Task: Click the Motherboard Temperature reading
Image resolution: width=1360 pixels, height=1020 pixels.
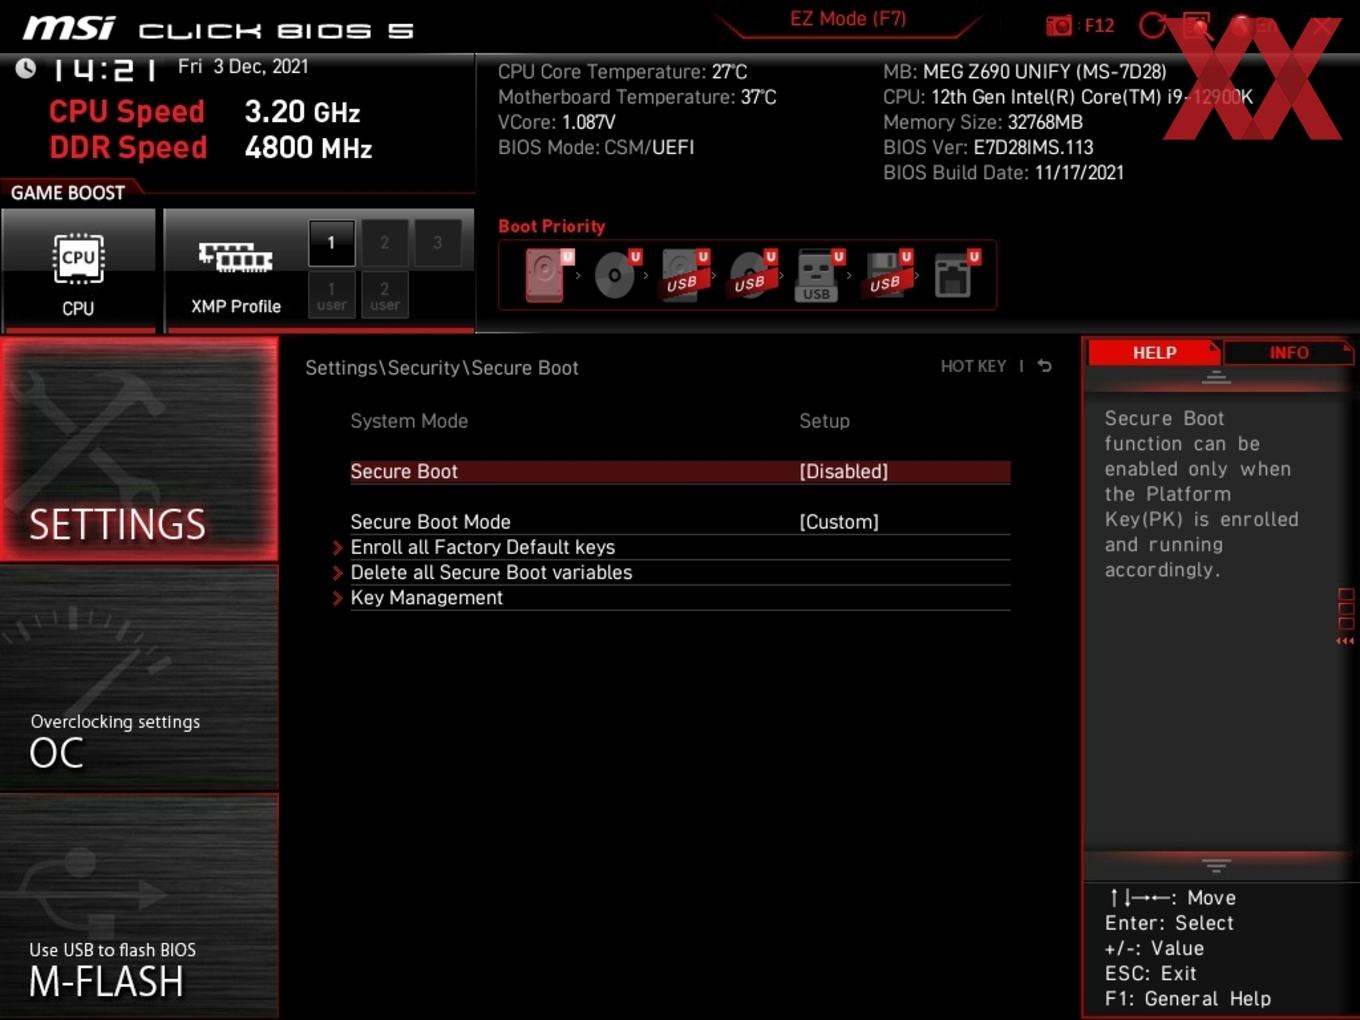Action: coord(637,97)
